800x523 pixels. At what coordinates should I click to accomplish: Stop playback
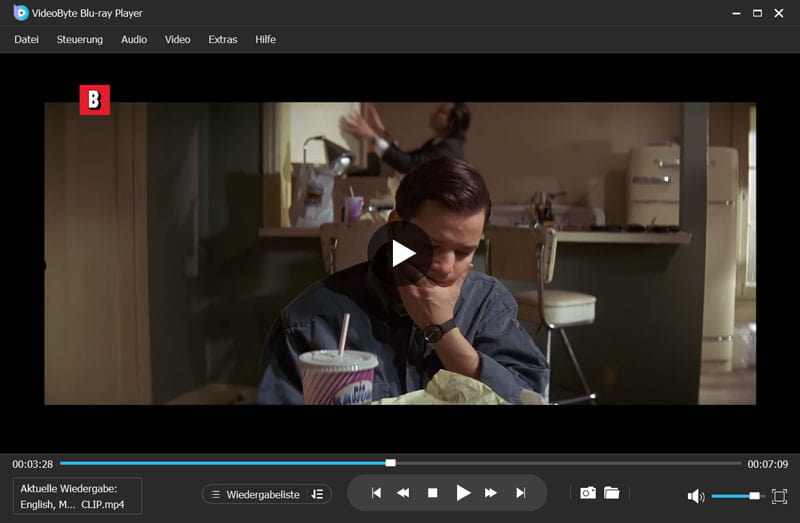pos(433,493)
